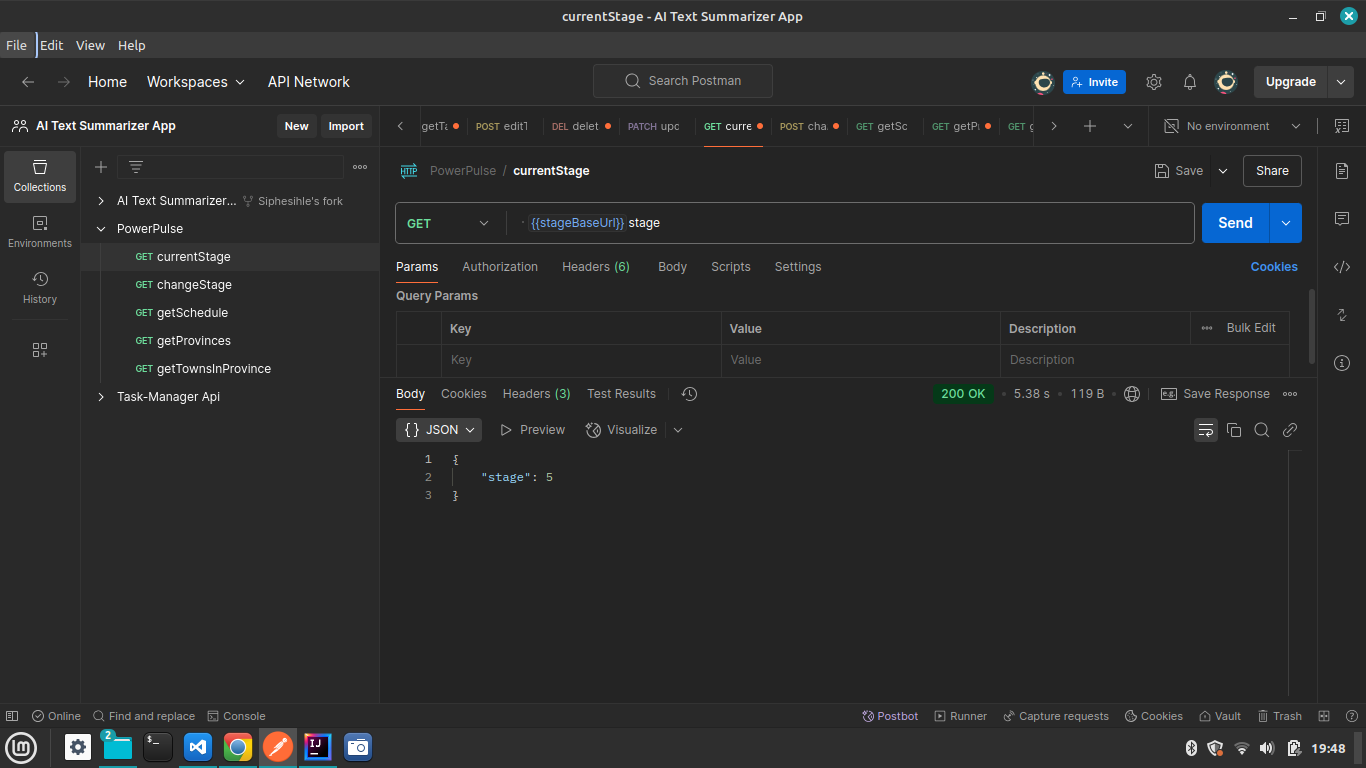Click the New button

coord(297,126)
